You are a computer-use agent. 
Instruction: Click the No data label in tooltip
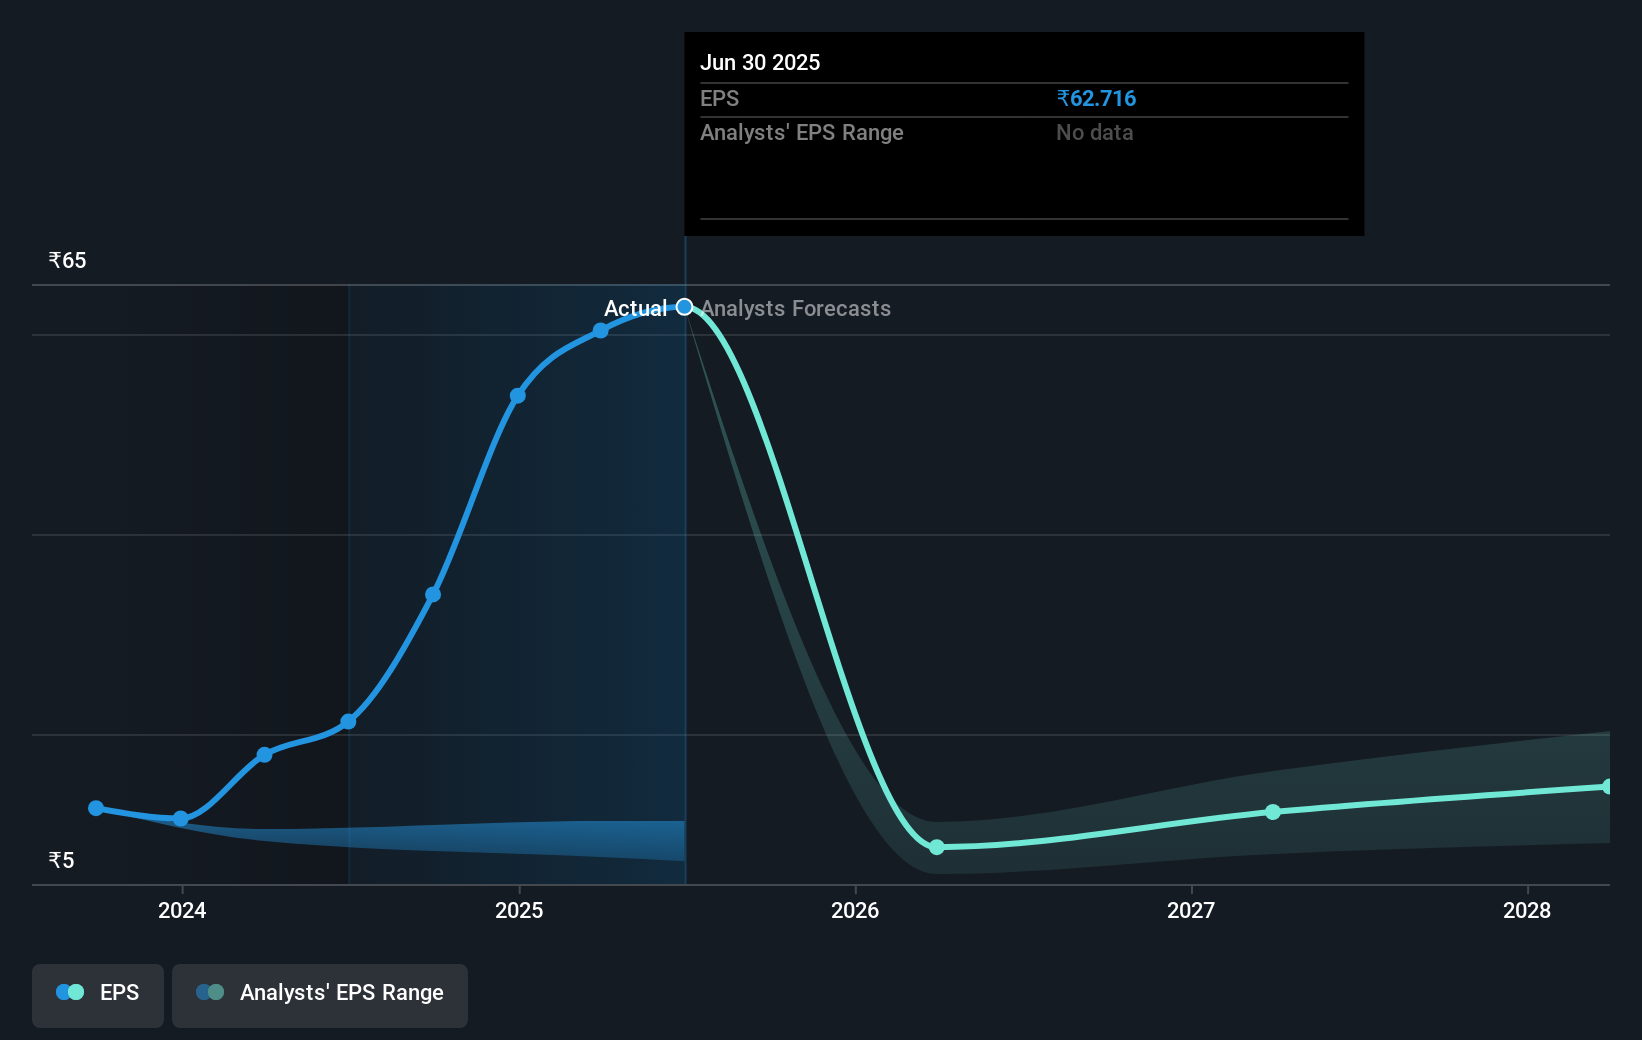click(x=1095, y=132)
